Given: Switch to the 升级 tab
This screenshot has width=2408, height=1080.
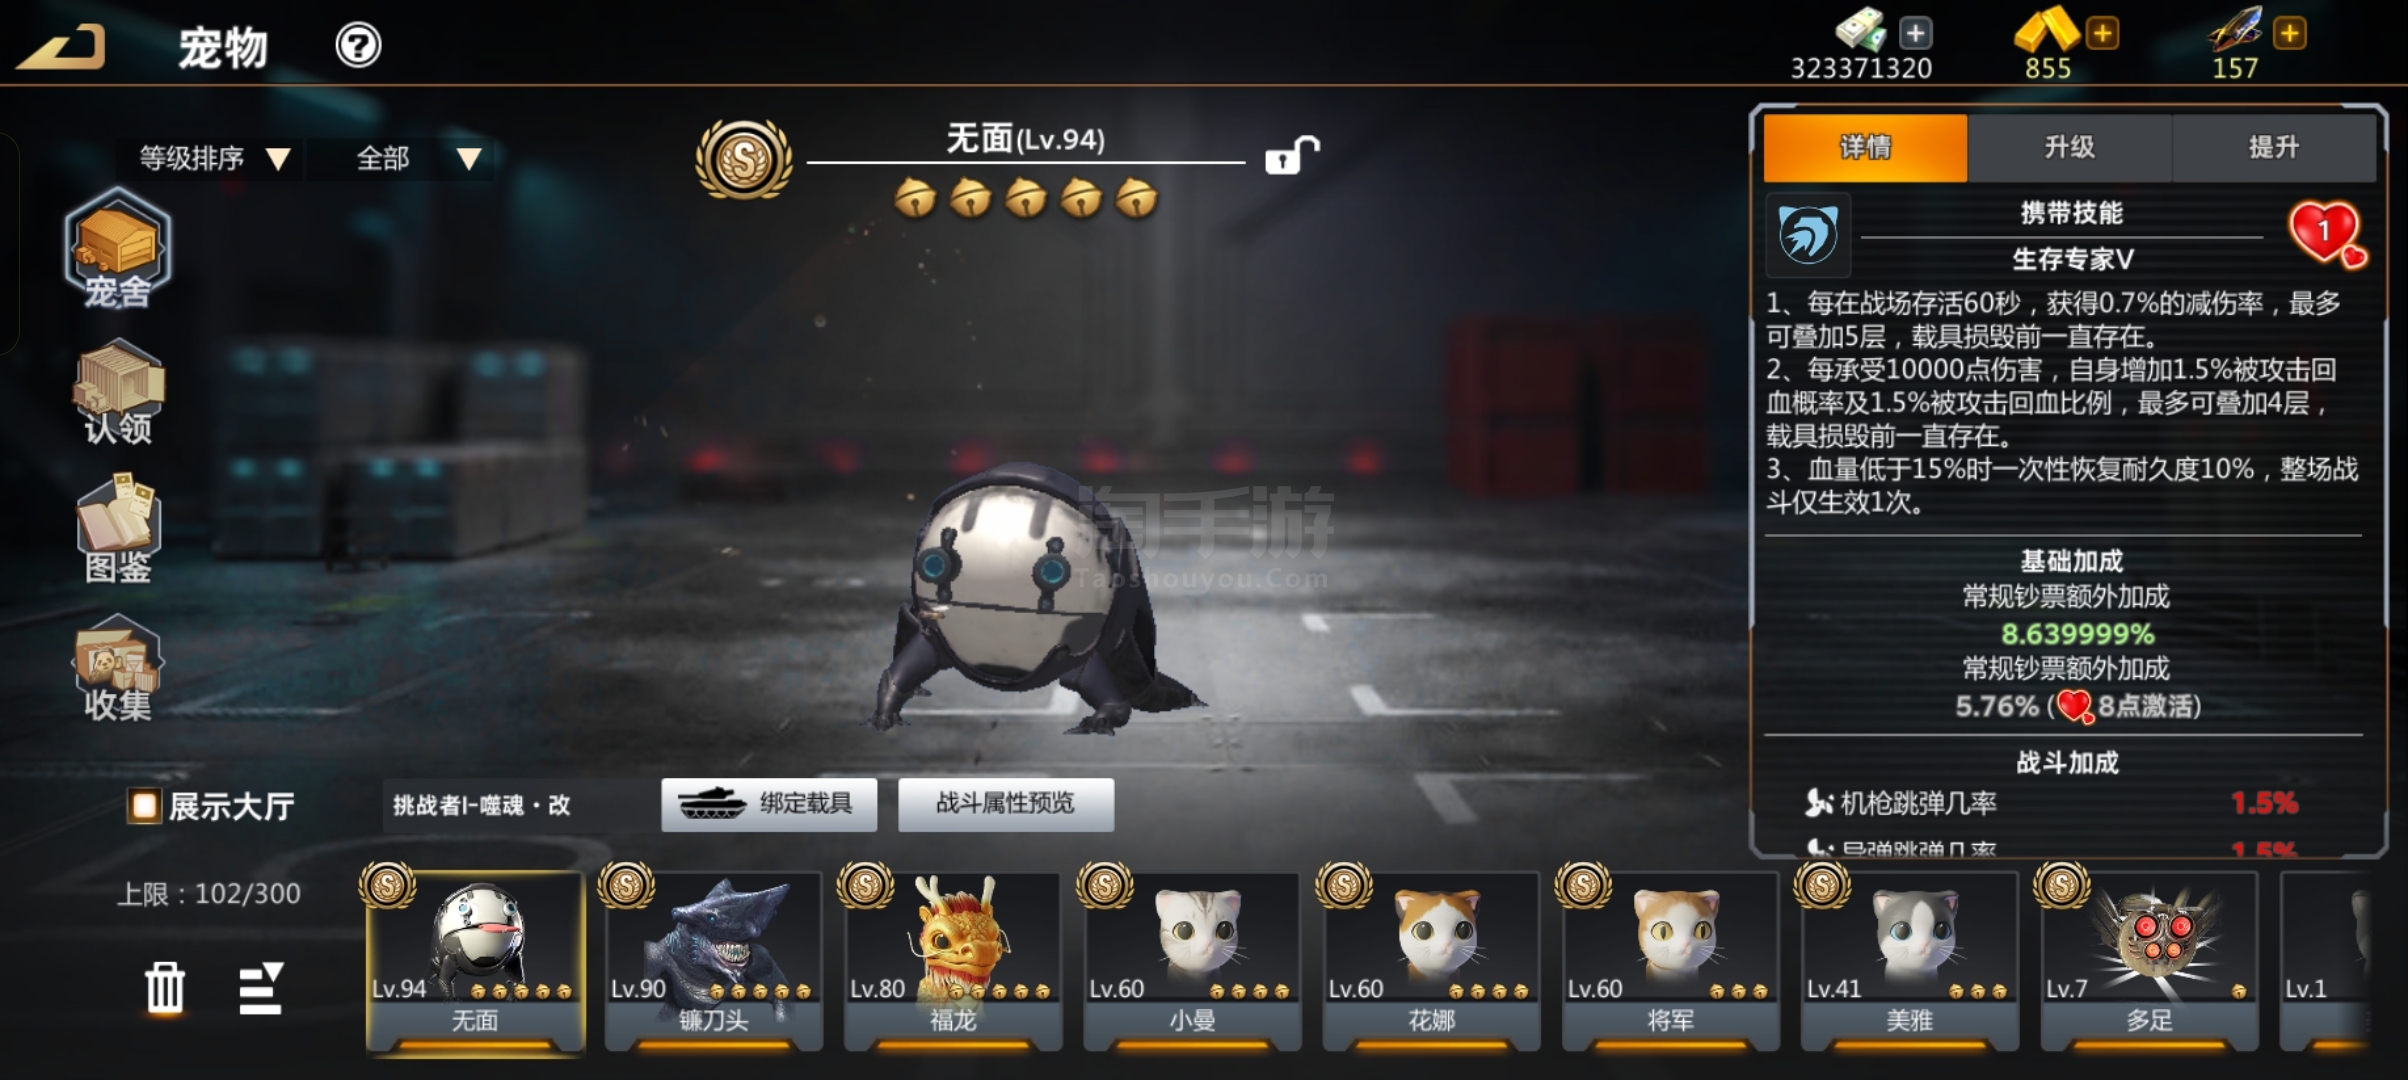Looking at the screenshot, I should (2069, 148).
